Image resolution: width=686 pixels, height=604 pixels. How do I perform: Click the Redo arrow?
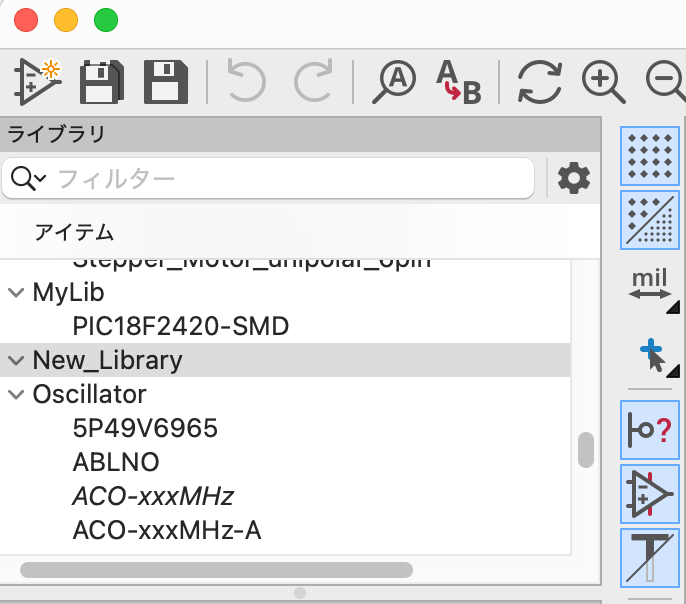tap(313, 82)
